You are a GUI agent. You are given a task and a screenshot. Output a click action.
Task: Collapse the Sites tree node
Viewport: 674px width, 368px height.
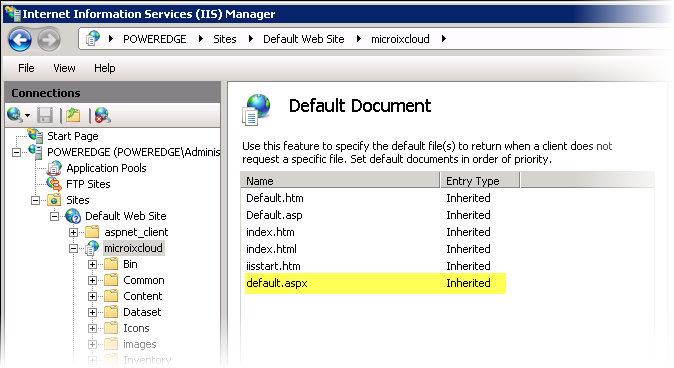(35, 200)
